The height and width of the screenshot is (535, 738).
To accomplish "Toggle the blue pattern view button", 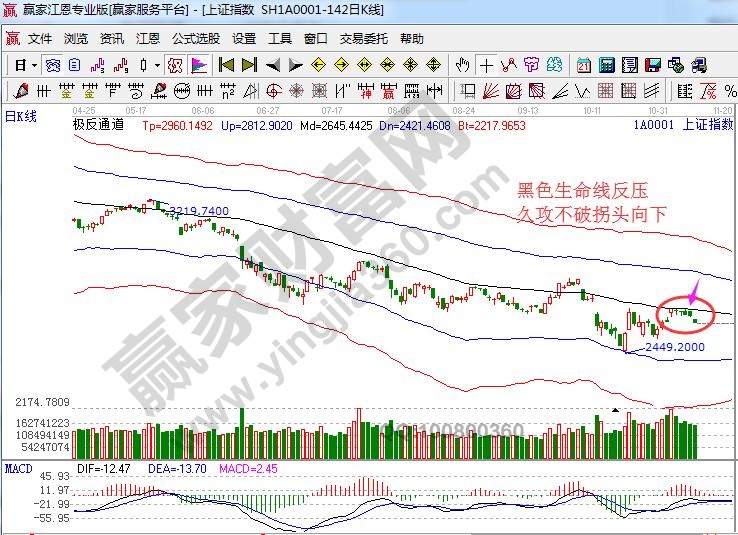I will 51,66.
